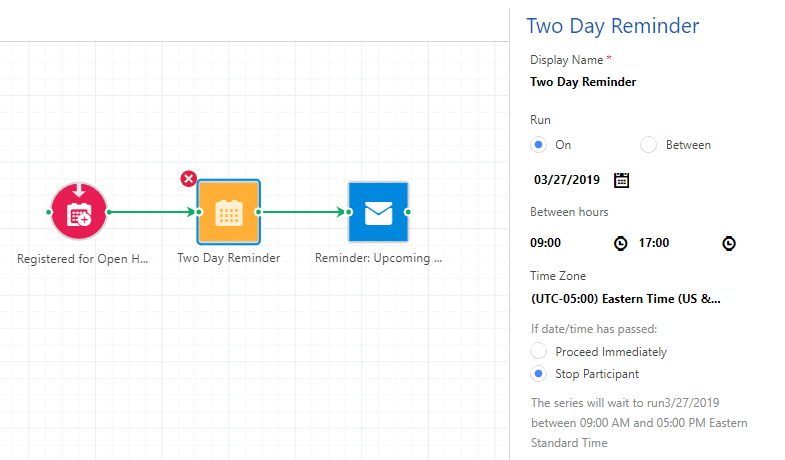Click the input connector of the trigger node

49,212
